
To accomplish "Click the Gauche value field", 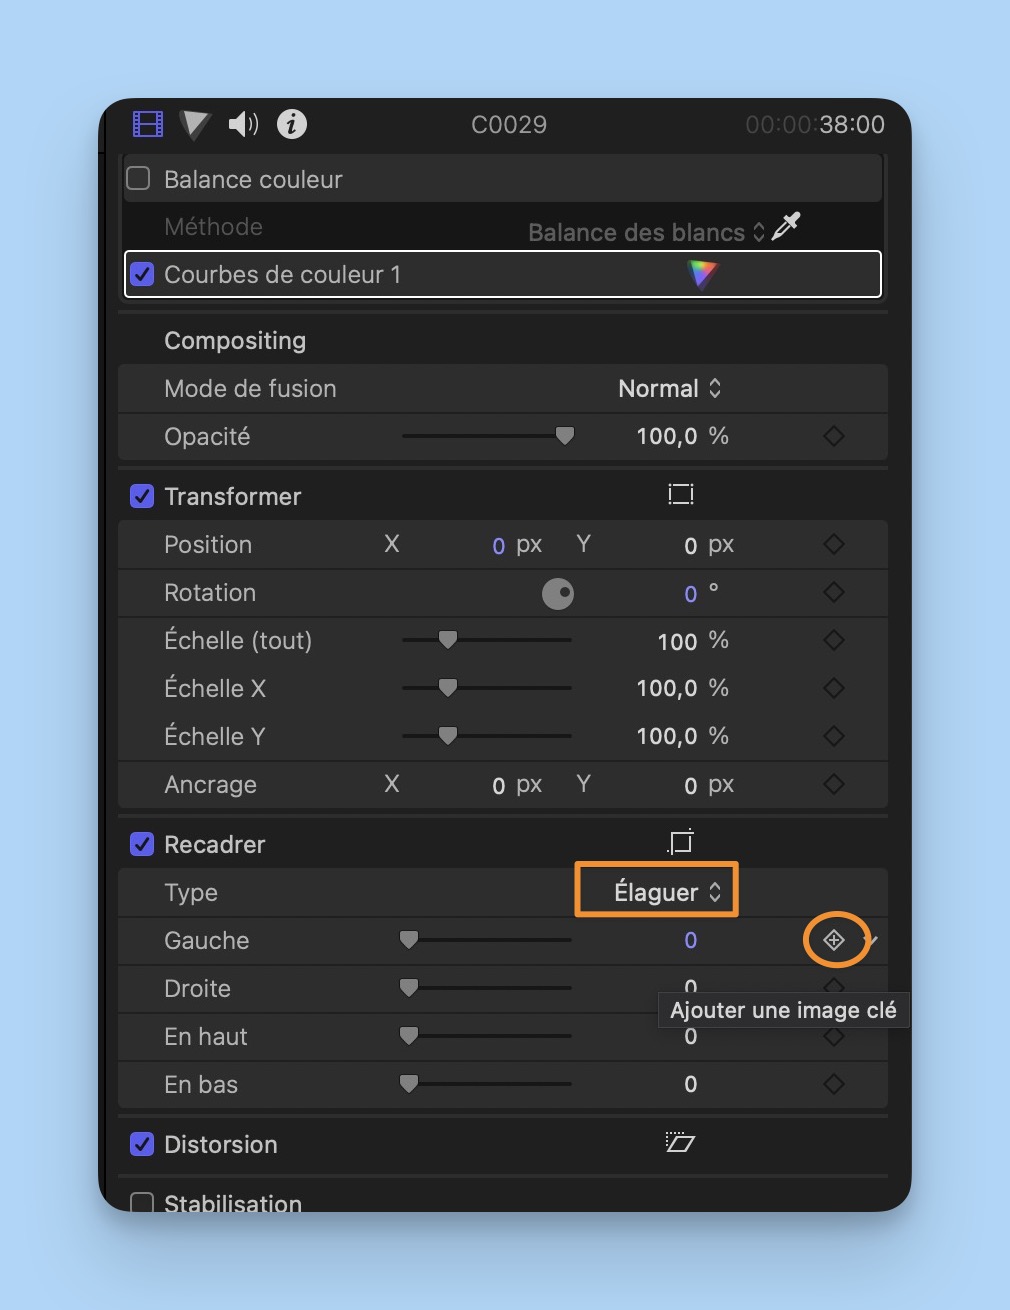I will (x=691, y=940).
